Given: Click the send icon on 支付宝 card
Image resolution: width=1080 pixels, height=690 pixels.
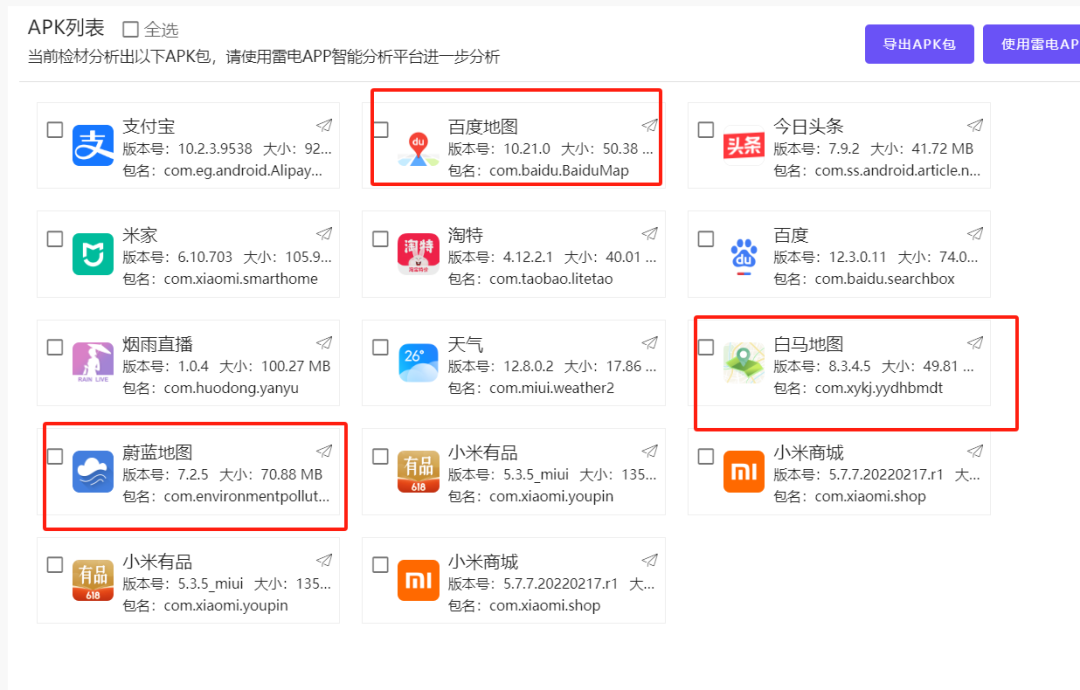Looking at the screenshot, I should pyautogui.click(x=324, y=125).
